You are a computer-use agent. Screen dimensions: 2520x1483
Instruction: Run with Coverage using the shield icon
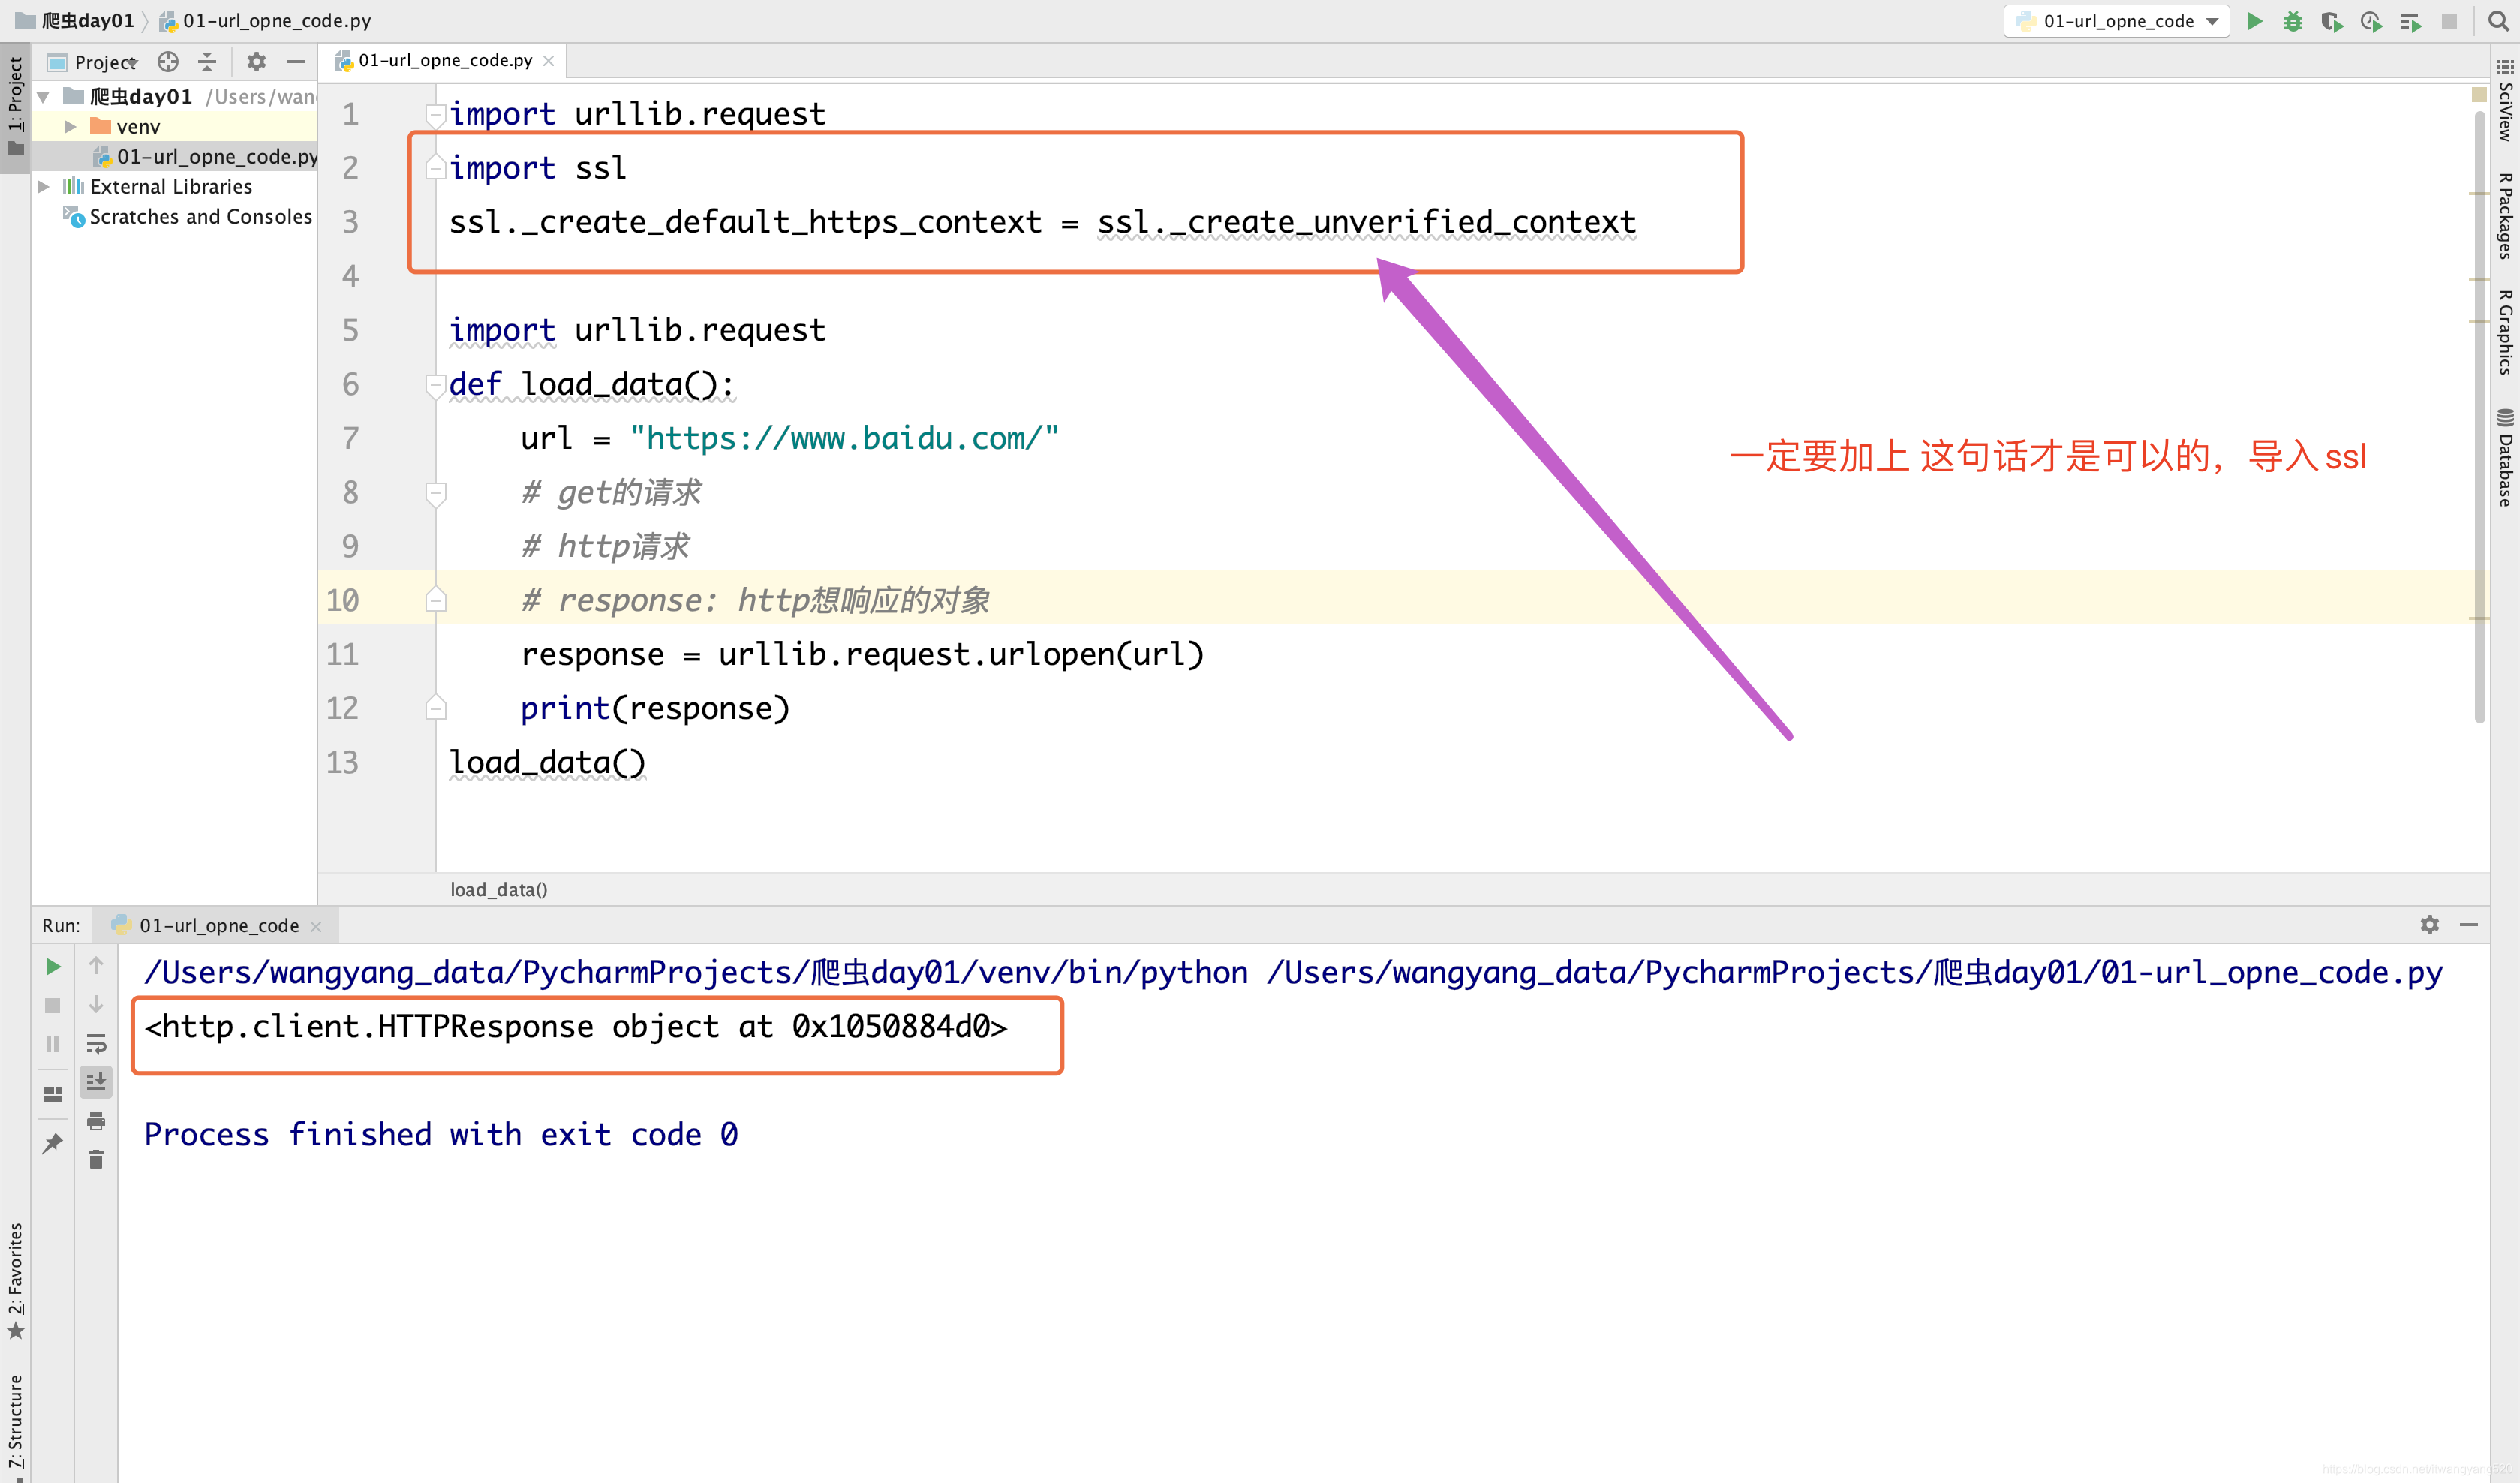pyautogui.click(x=2332, y=21)
